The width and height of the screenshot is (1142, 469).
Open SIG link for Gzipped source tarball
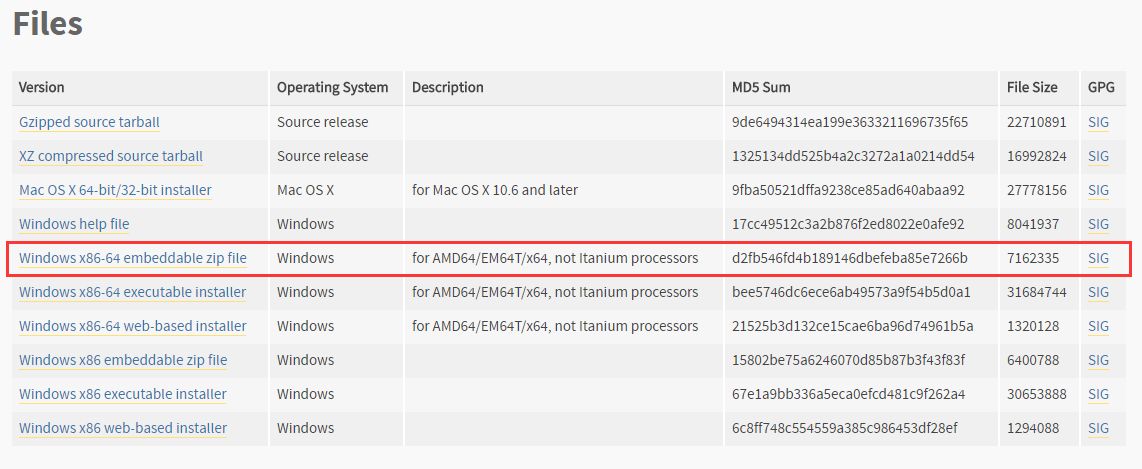click(x=1098, y=122)
